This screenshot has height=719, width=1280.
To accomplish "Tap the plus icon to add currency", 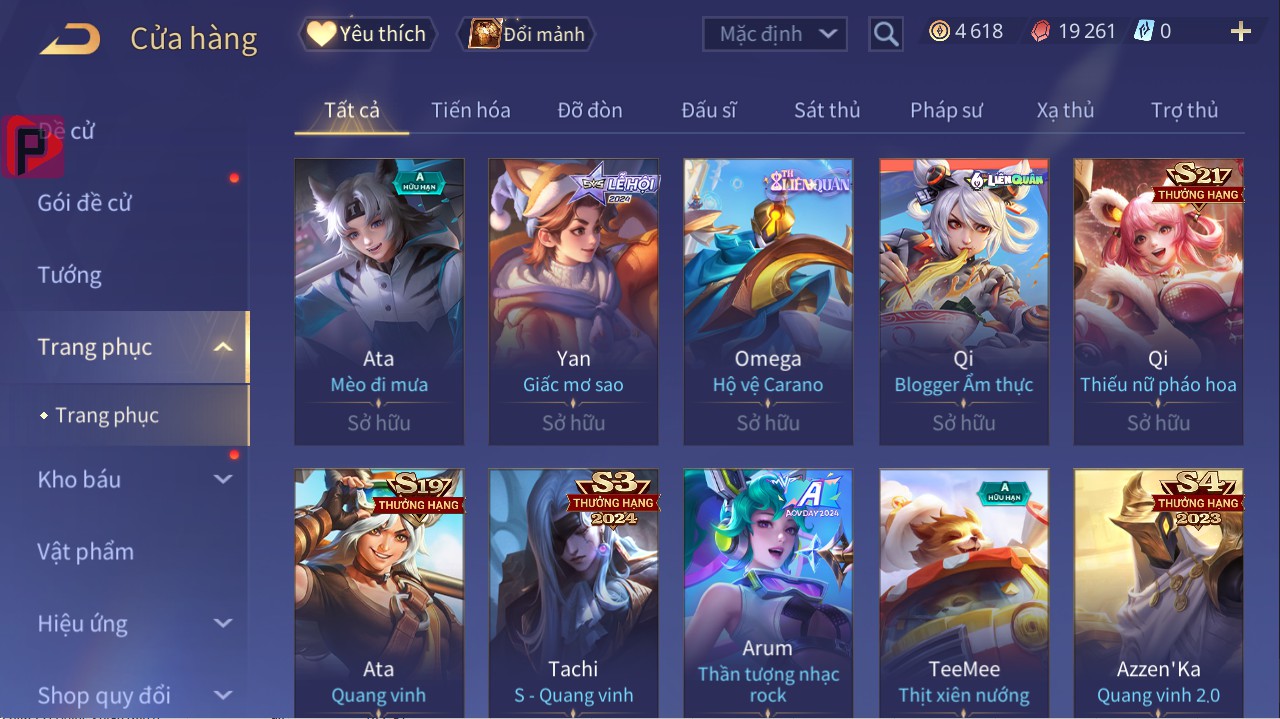I will [1241, 32].
